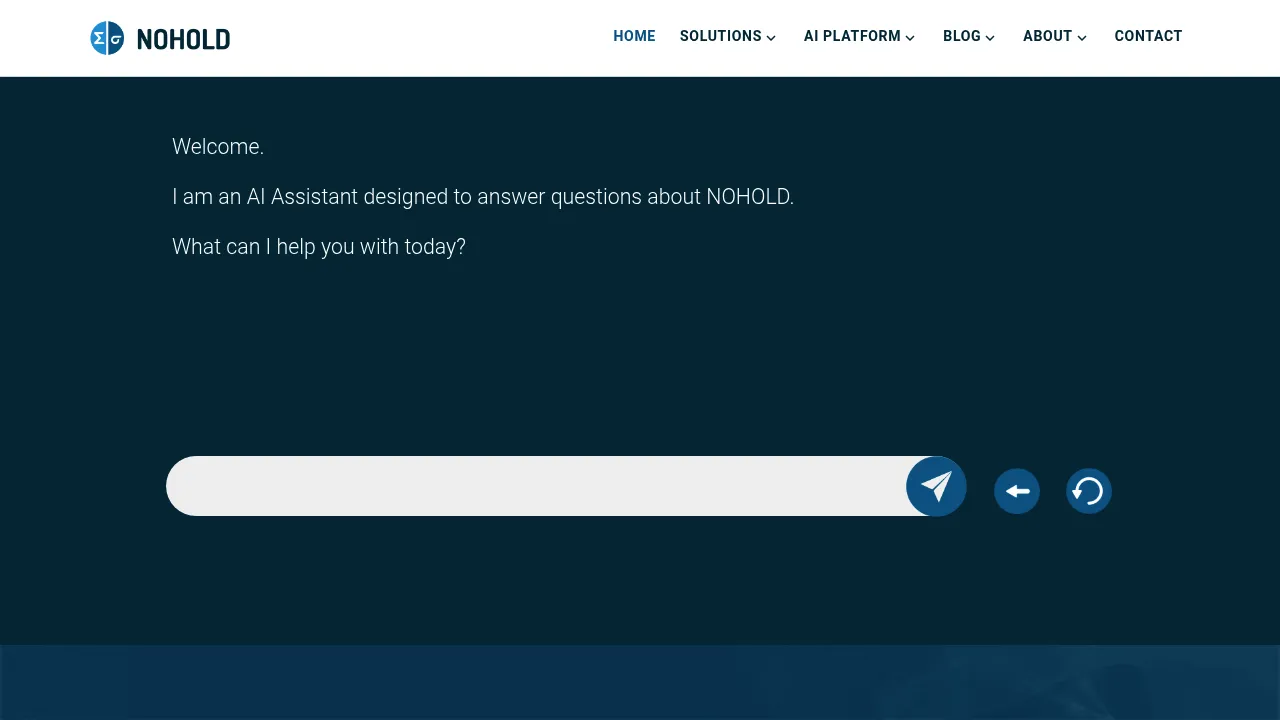Restart the chat with the circular reset button
1280x720 pixels.
click(1089, 491)
